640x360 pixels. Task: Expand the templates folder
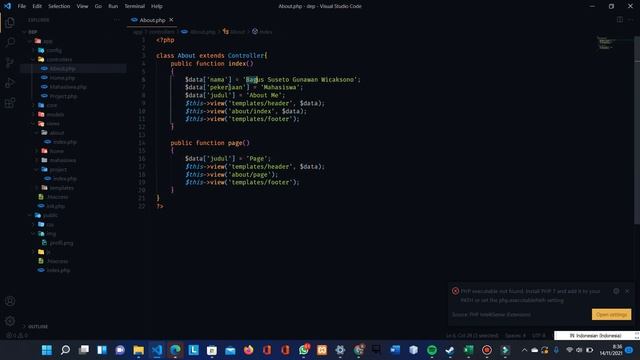click(62, 188)
